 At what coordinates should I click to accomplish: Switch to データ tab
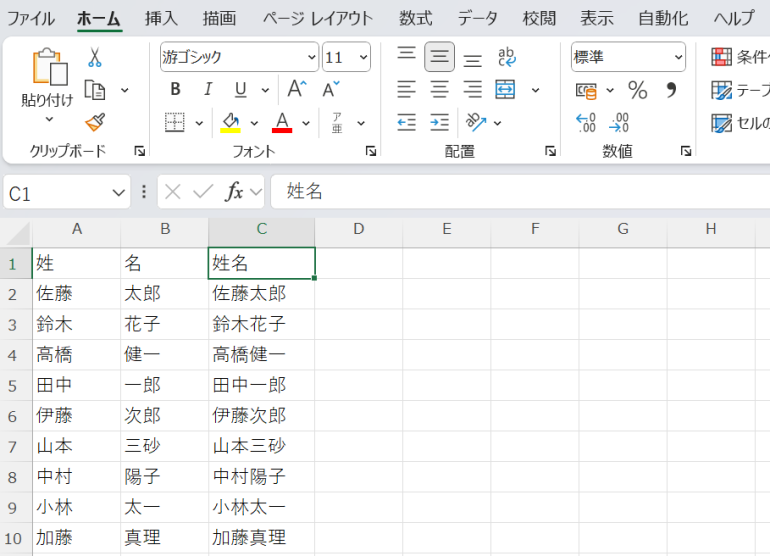477,19
